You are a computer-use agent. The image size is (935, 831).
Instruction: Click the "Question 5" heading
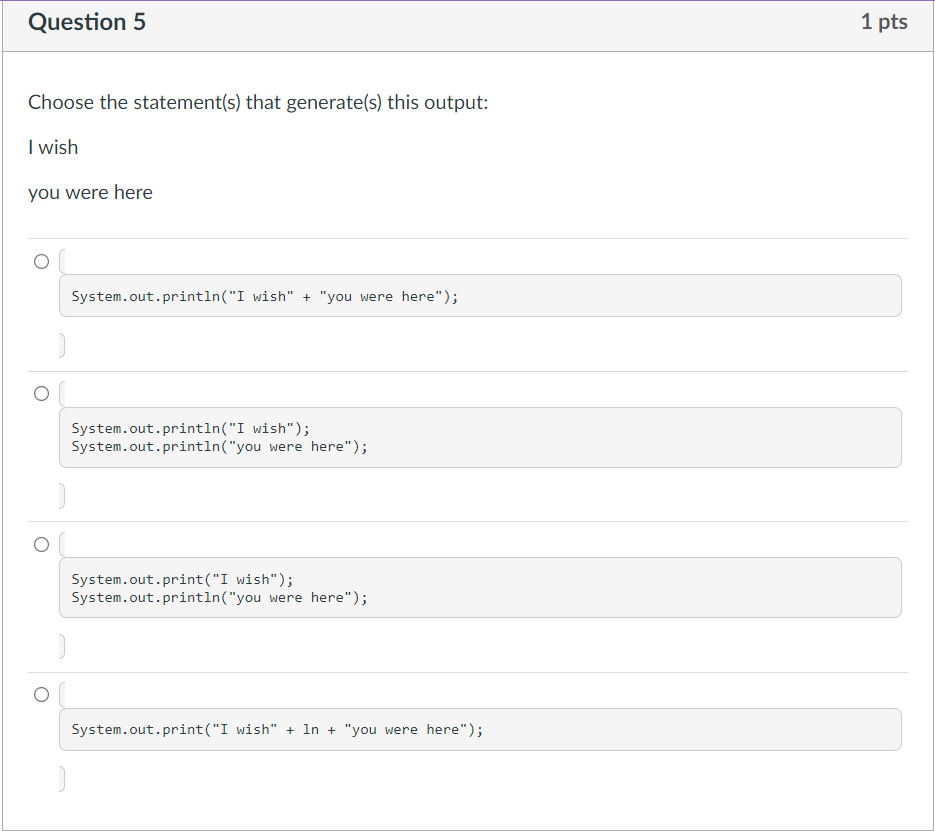87,22
